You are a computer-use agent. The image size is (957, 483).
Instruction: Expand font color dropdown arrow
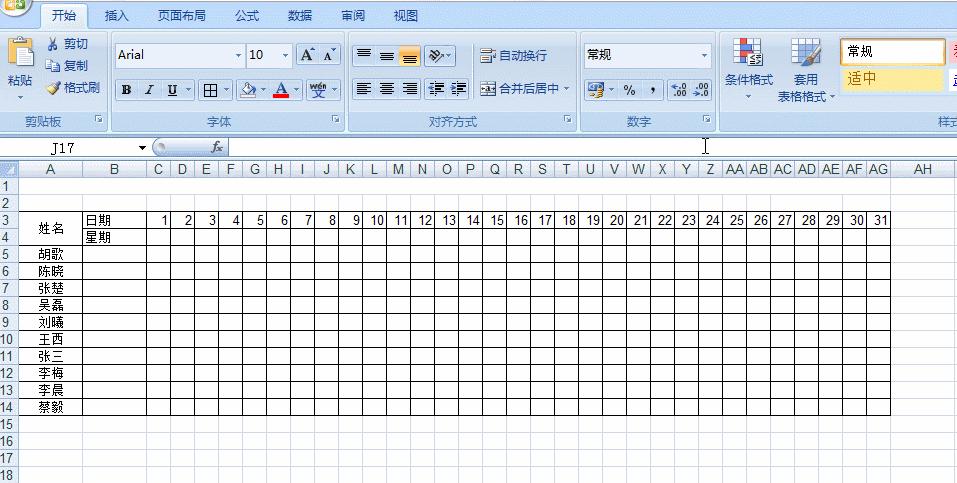coord(297,90)
